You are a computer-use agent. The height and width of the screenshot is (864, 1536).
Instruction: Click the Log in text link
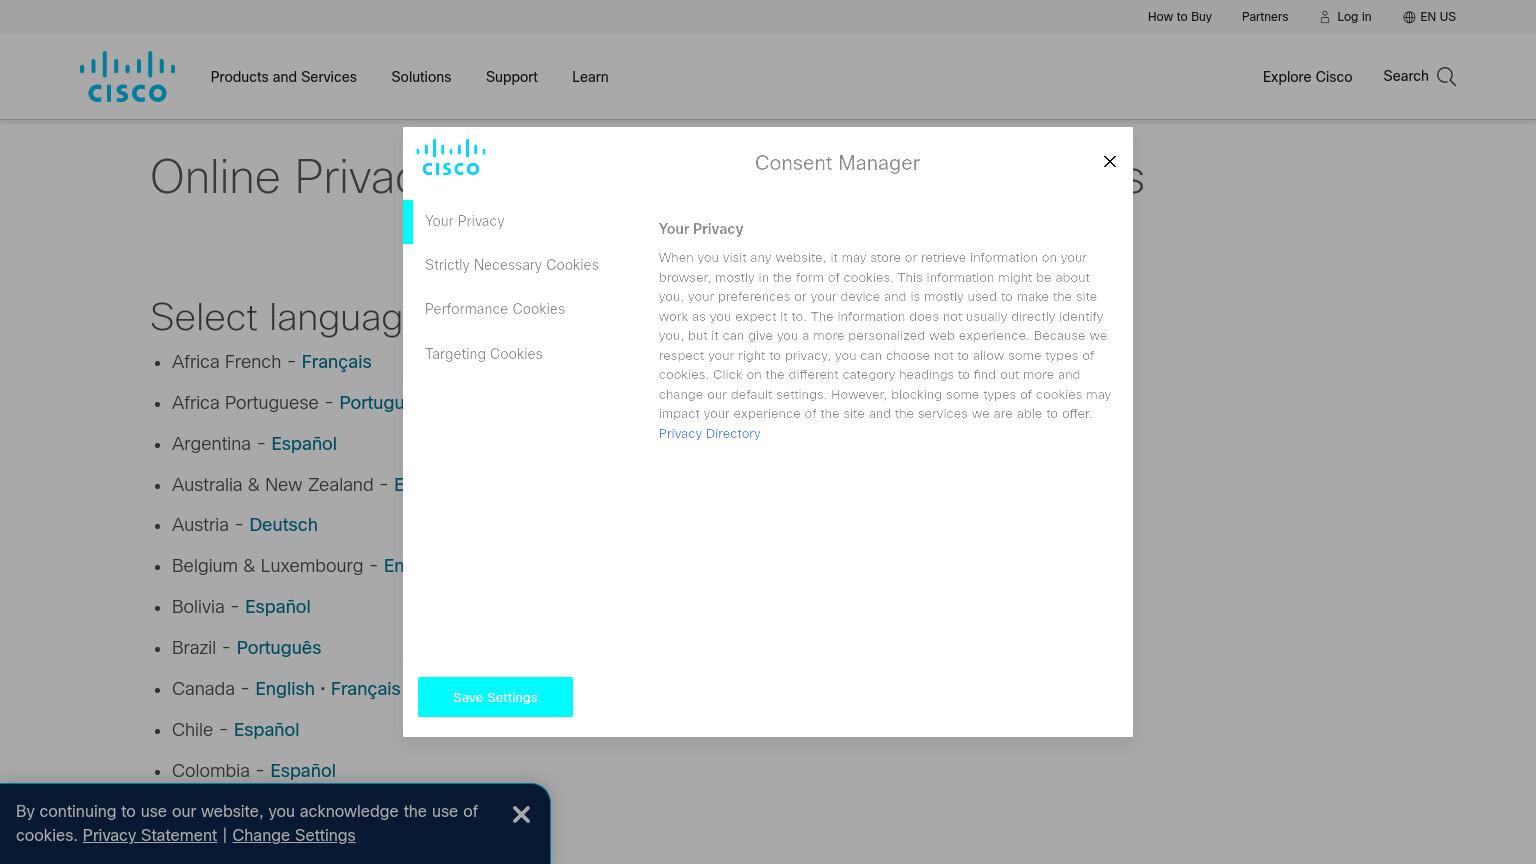pyautogui.click(x=1354, y=17)
